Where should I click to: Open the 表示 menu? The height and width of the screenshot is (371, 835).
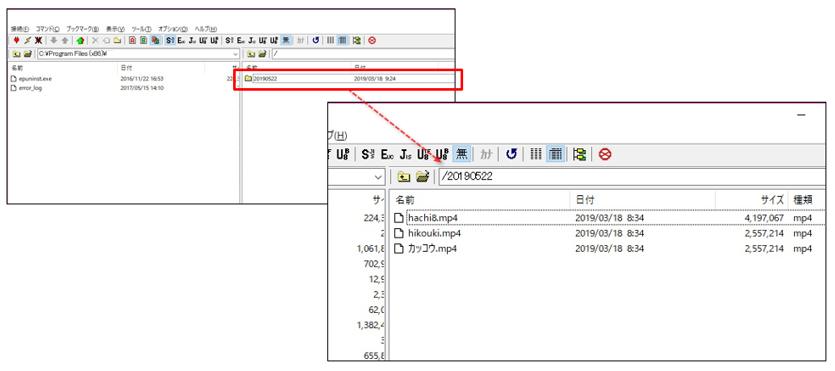tap(115, 29)
